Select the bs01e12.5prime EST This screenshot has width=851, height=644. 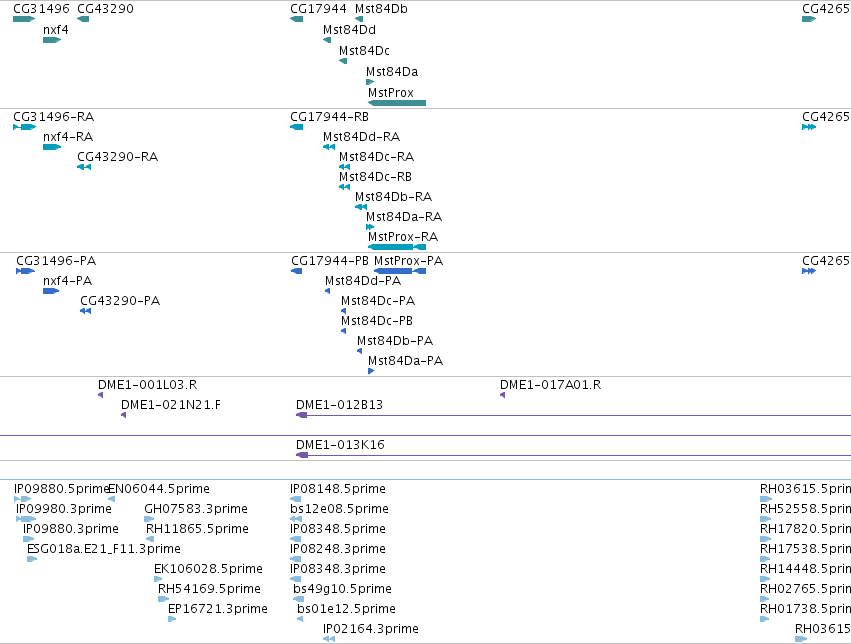tap(300, 620)
